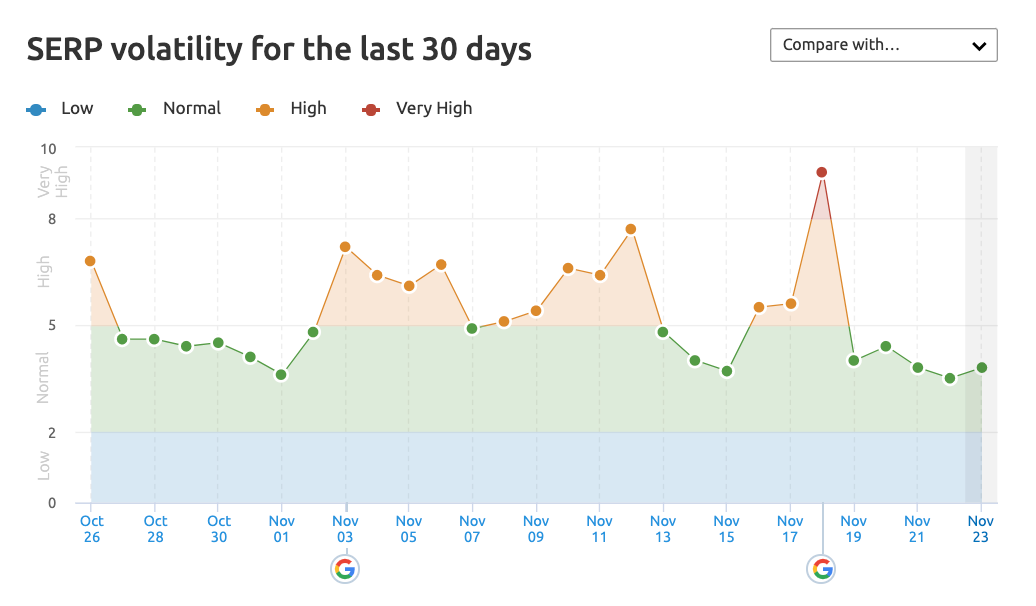This screenshot has height=606, width=1036.
Task: Select the Nov 12 orange peak point
Action: coord(631,229)
